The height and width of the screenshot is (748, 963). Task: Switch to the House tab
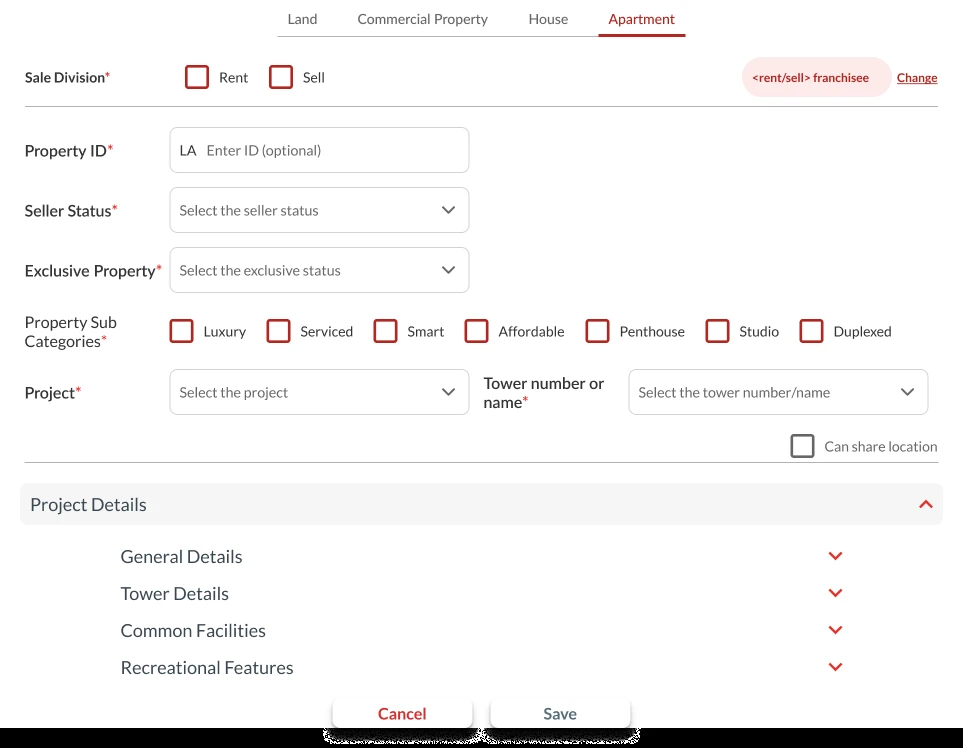click(x=548, y=19)
